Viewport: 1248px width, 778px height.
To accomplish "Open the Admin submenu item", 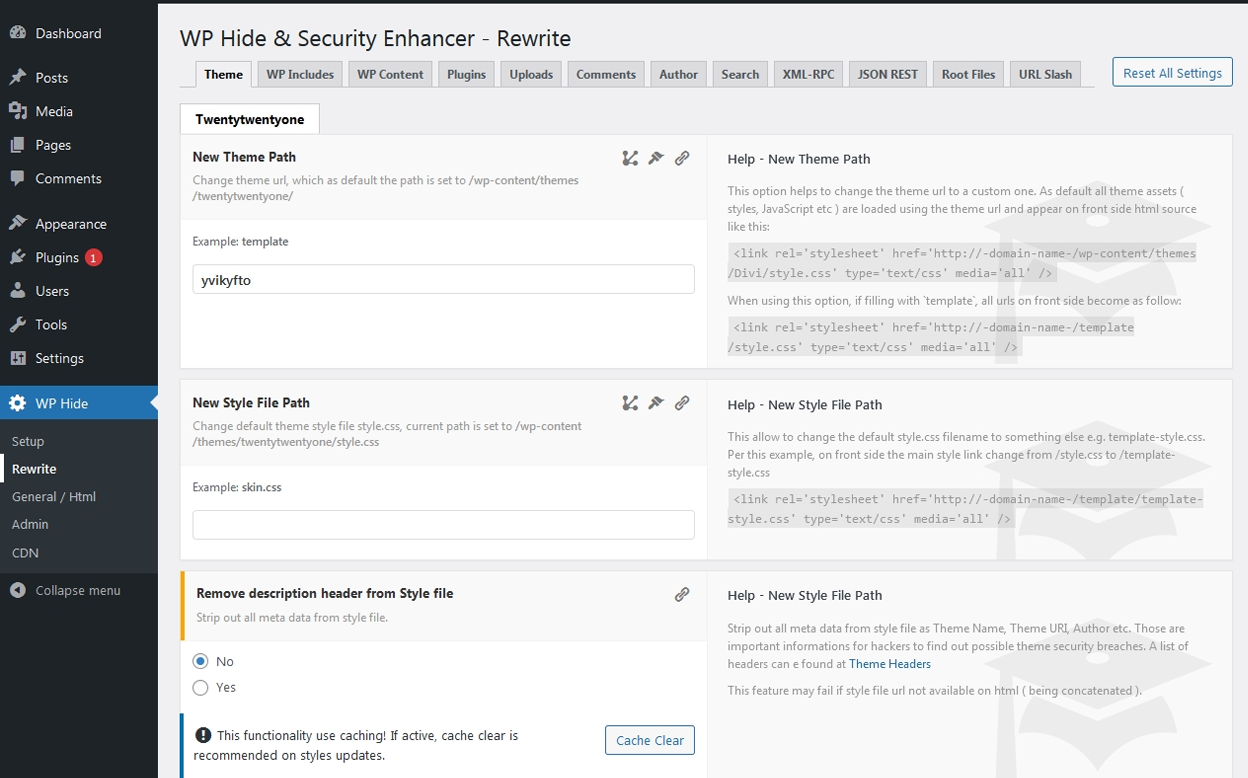I will coord(30,524).
